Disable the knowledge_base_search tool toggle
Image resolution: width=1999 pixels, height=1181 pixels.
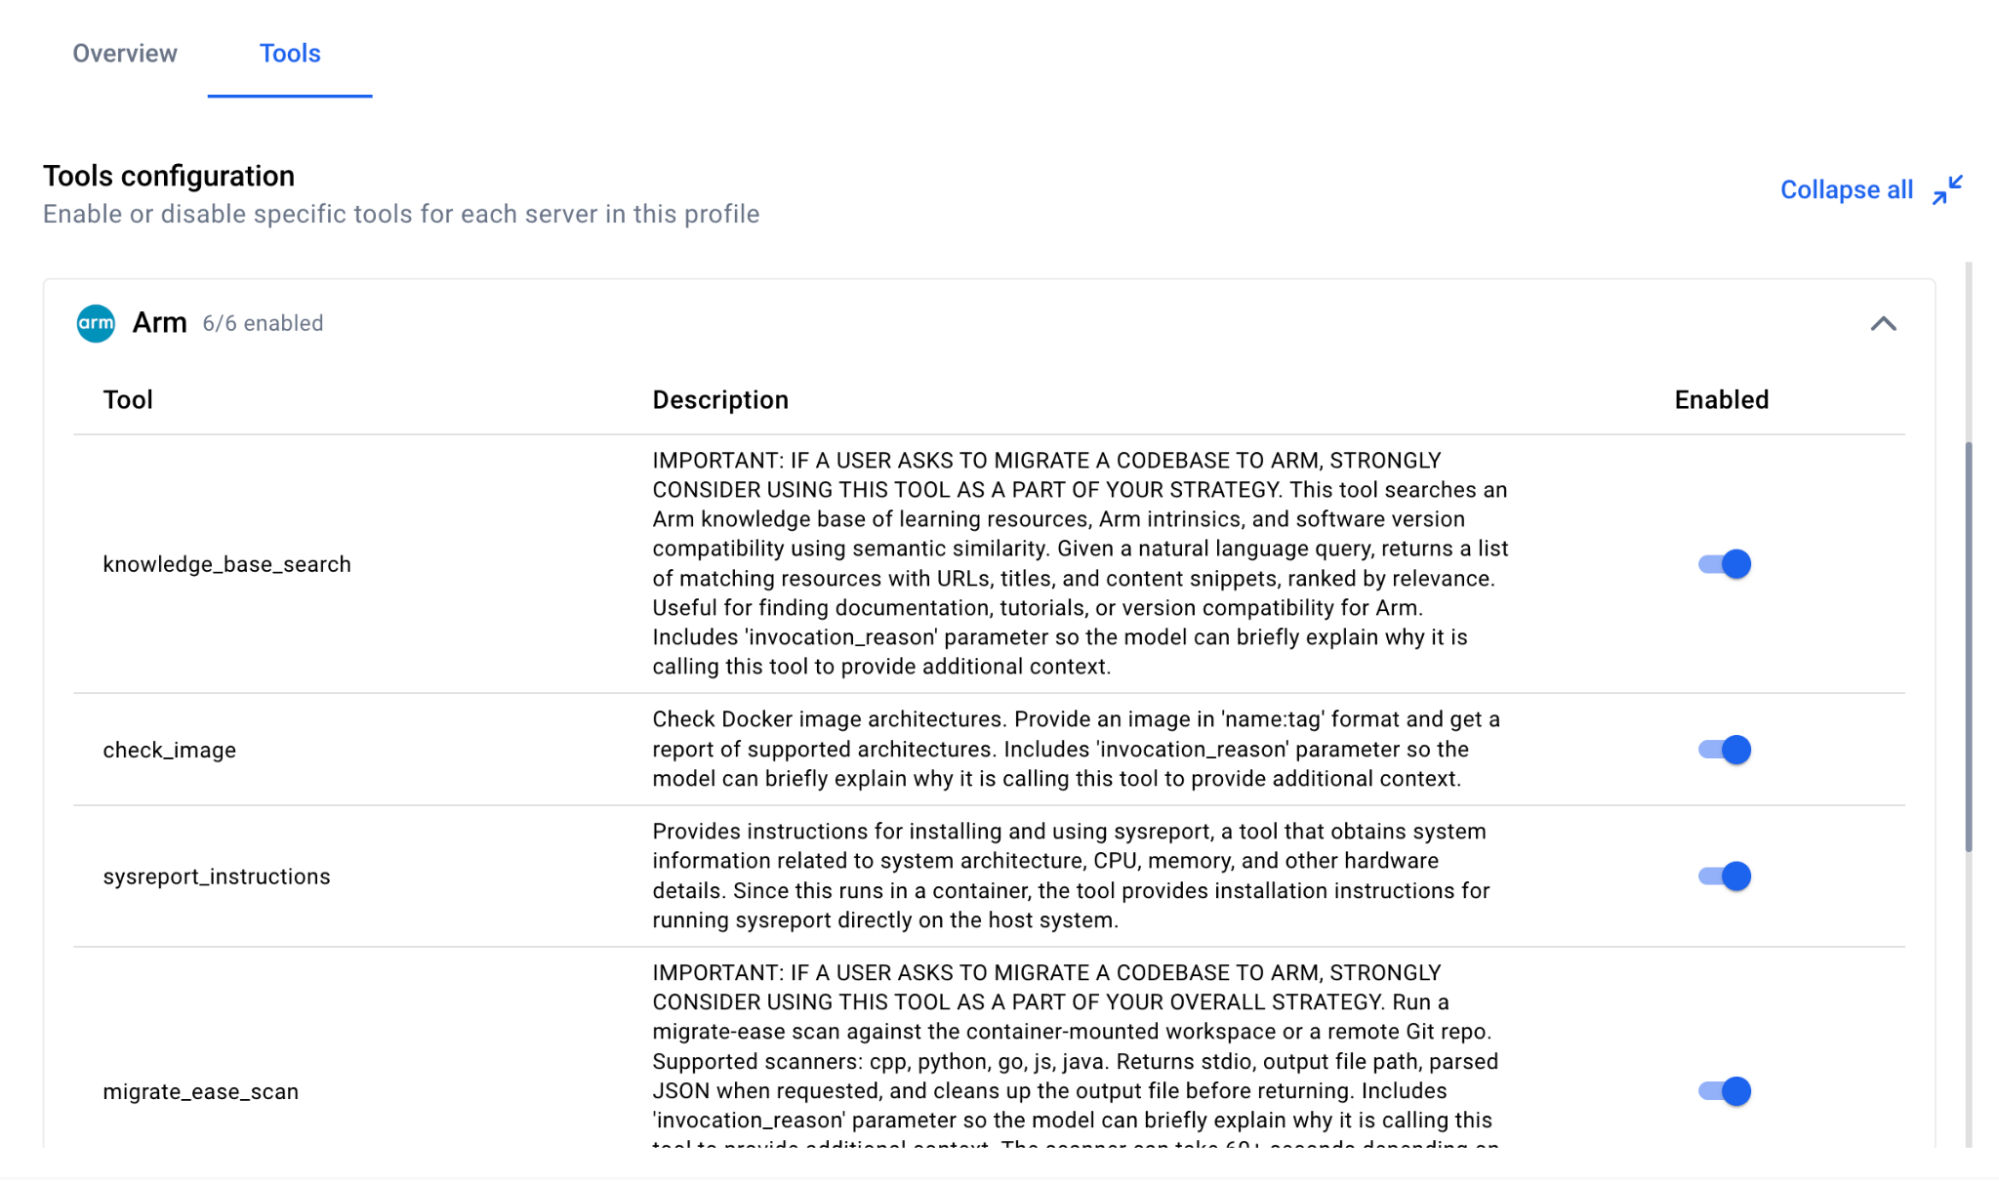point(1724,564)
